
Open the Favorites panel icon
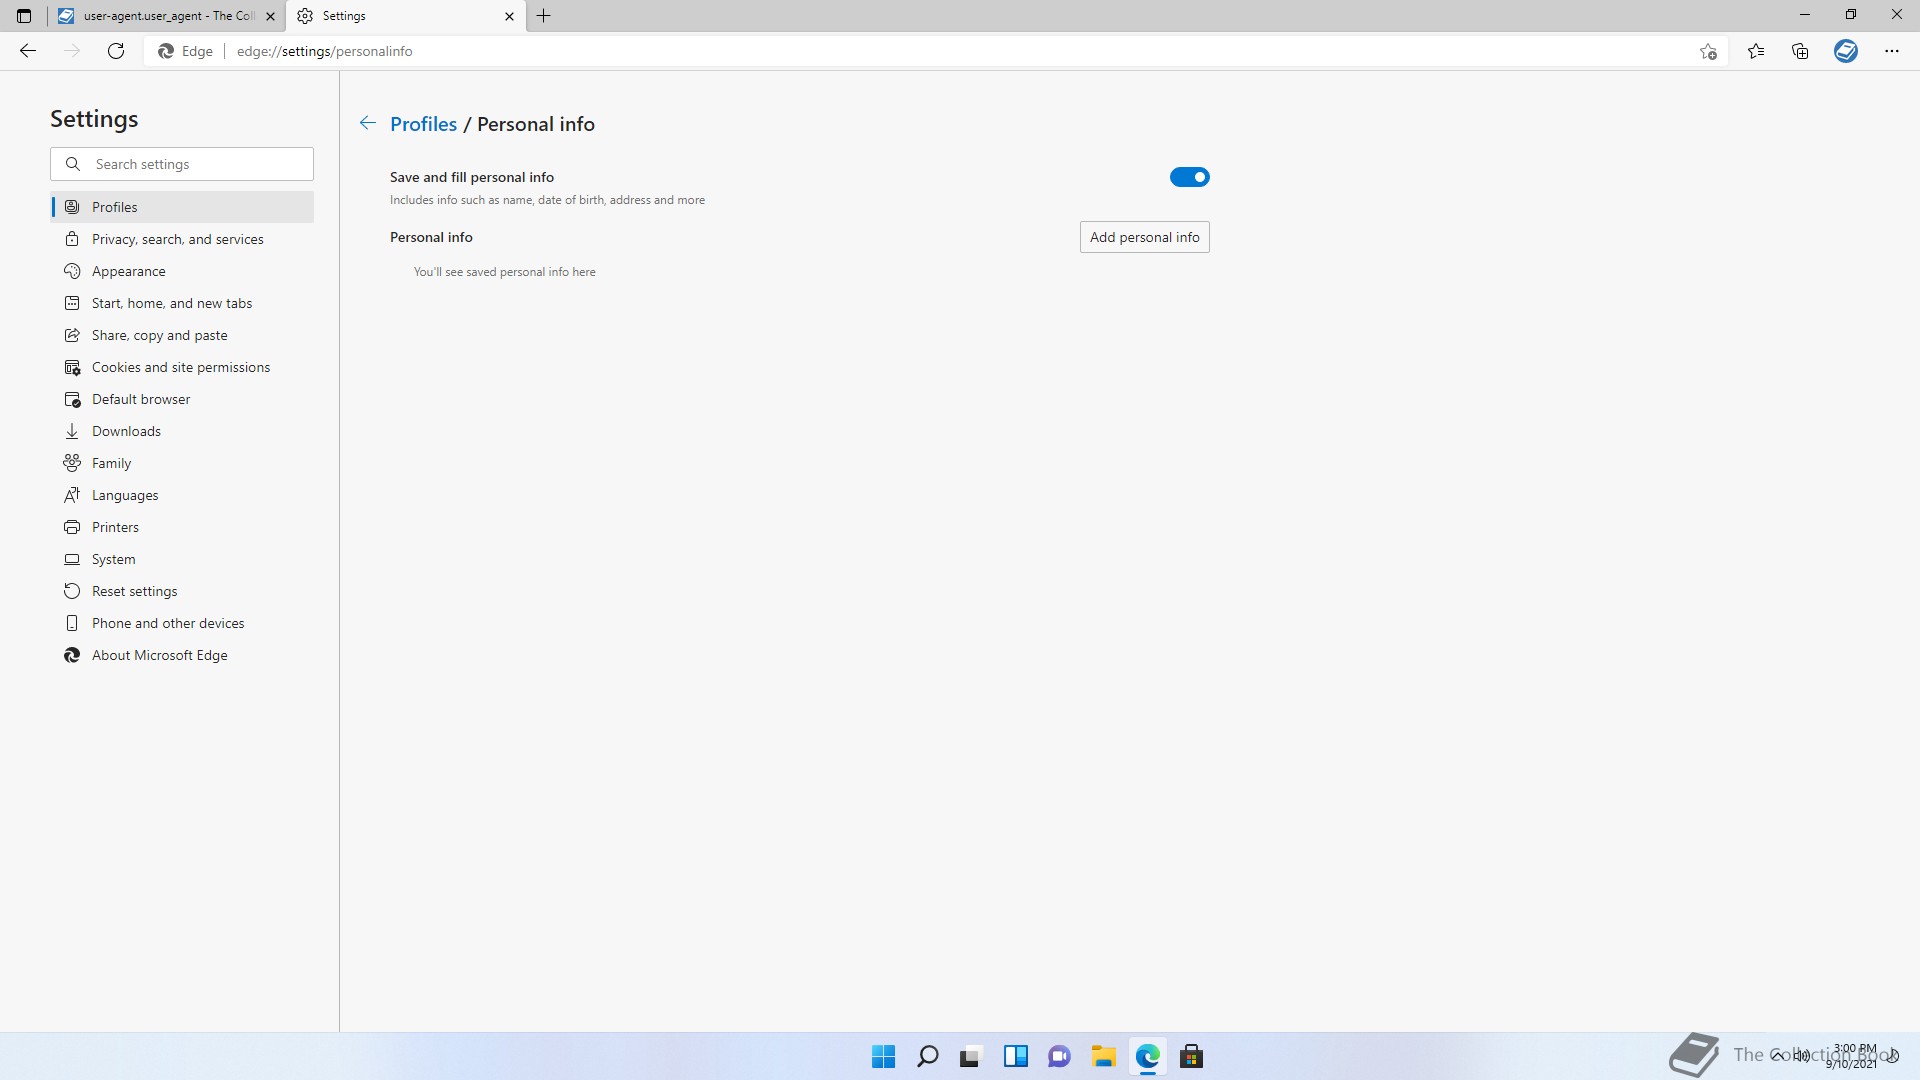coord(1756,51)
